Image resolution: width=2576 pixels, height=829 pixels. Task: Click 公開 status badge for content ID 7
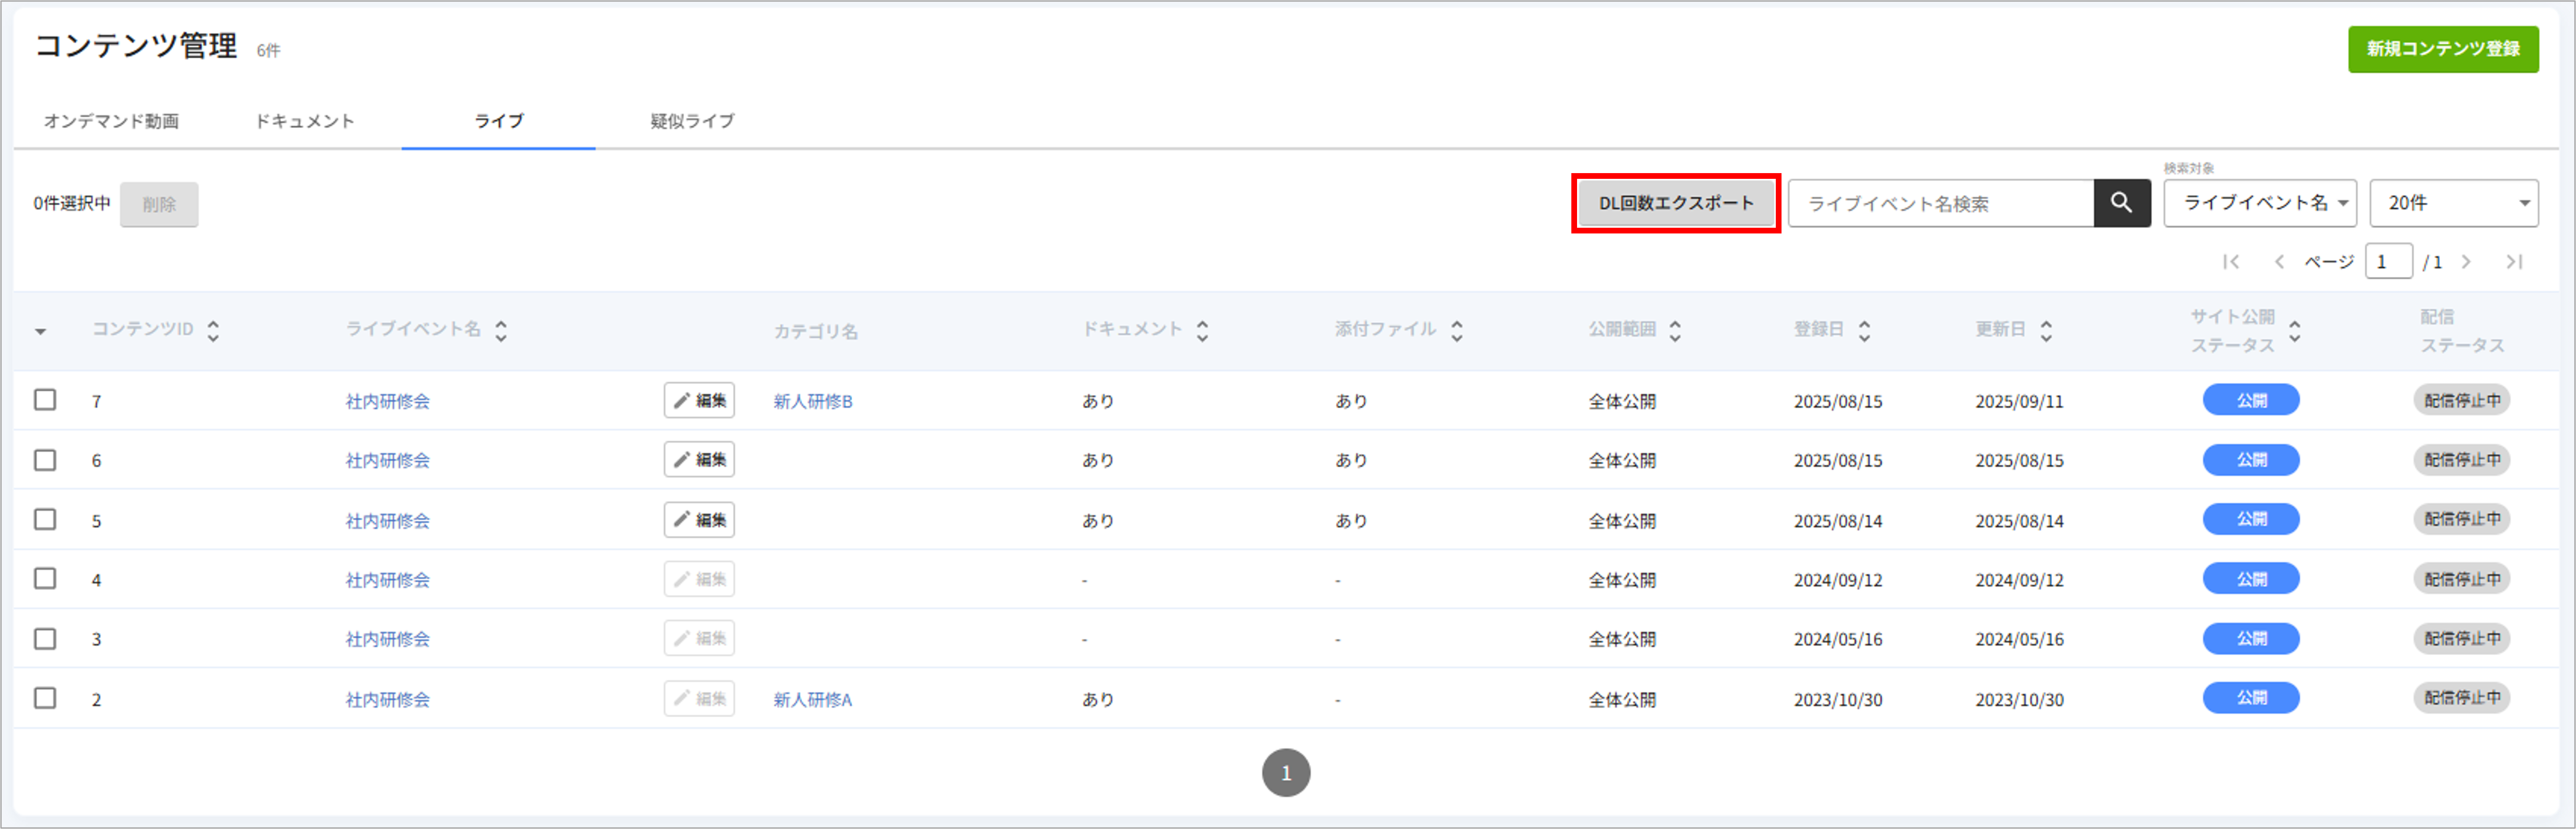[2251, 400]
